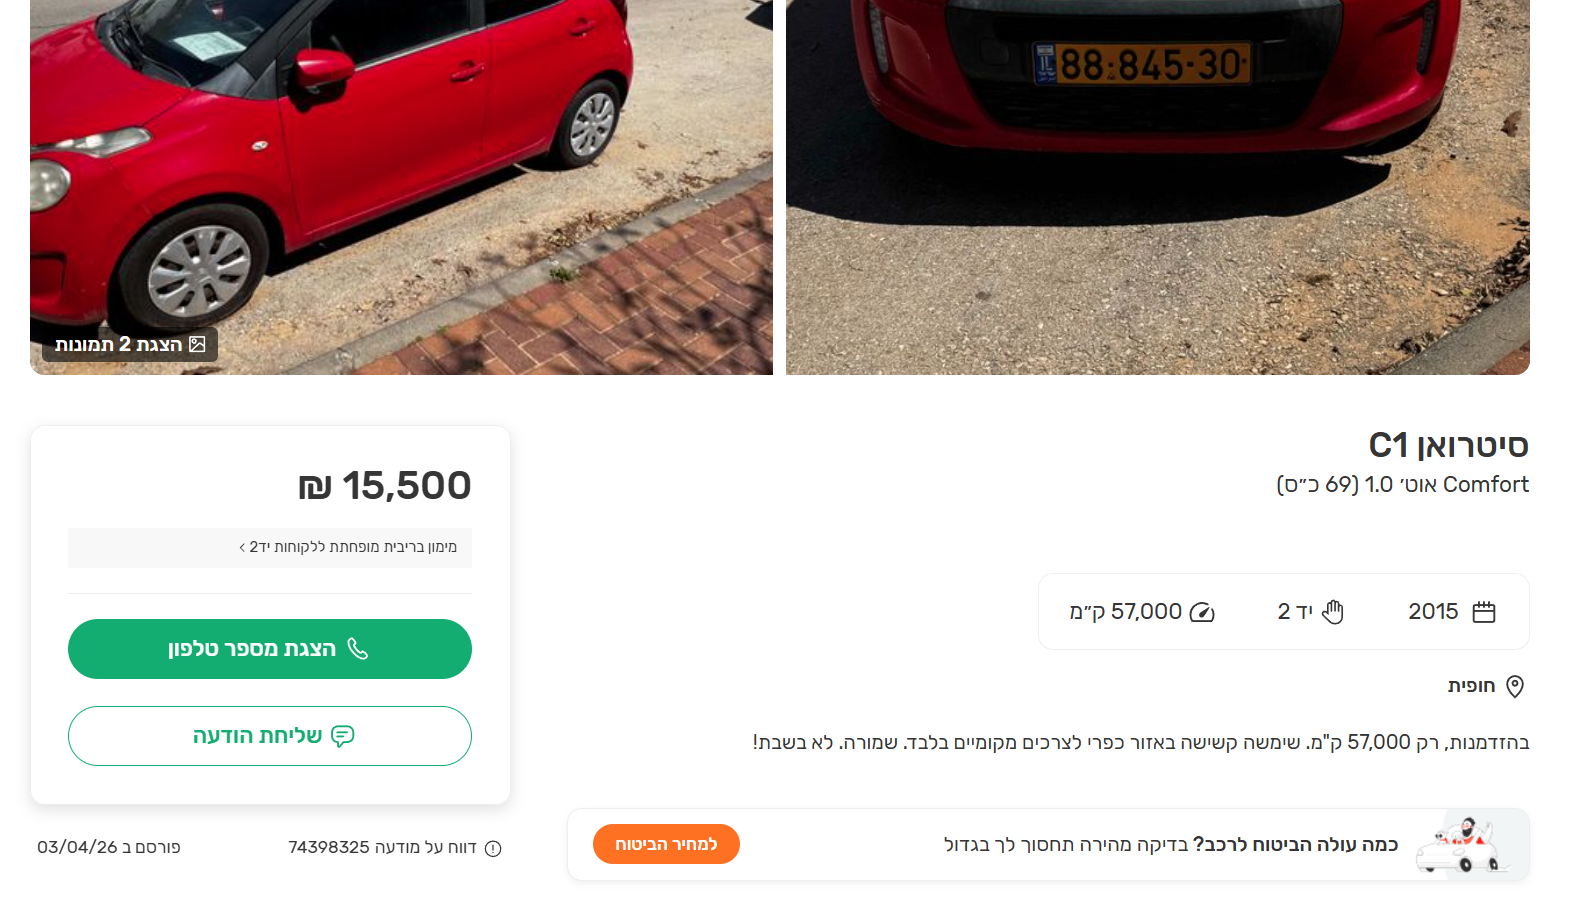Click the phone handset icon on the green button

tap(358, 649)
